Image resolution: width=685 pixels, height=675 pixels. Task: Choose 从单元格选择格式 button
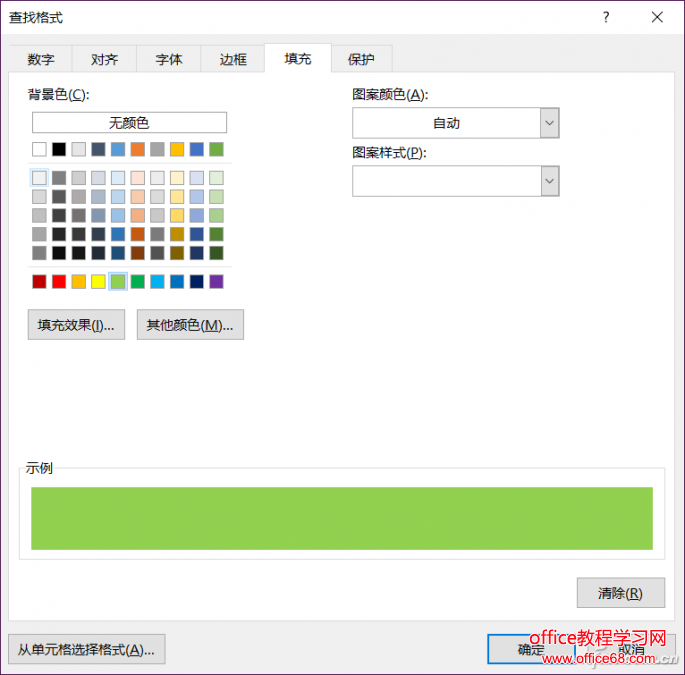pos(86,649)
